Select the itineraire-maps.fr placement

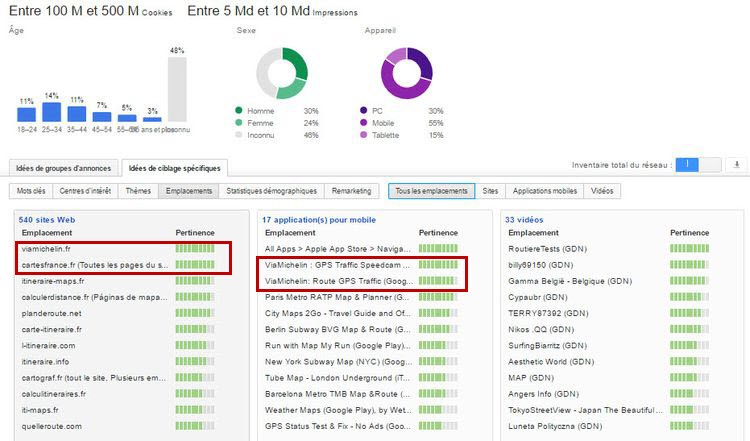tap(53, 281)
